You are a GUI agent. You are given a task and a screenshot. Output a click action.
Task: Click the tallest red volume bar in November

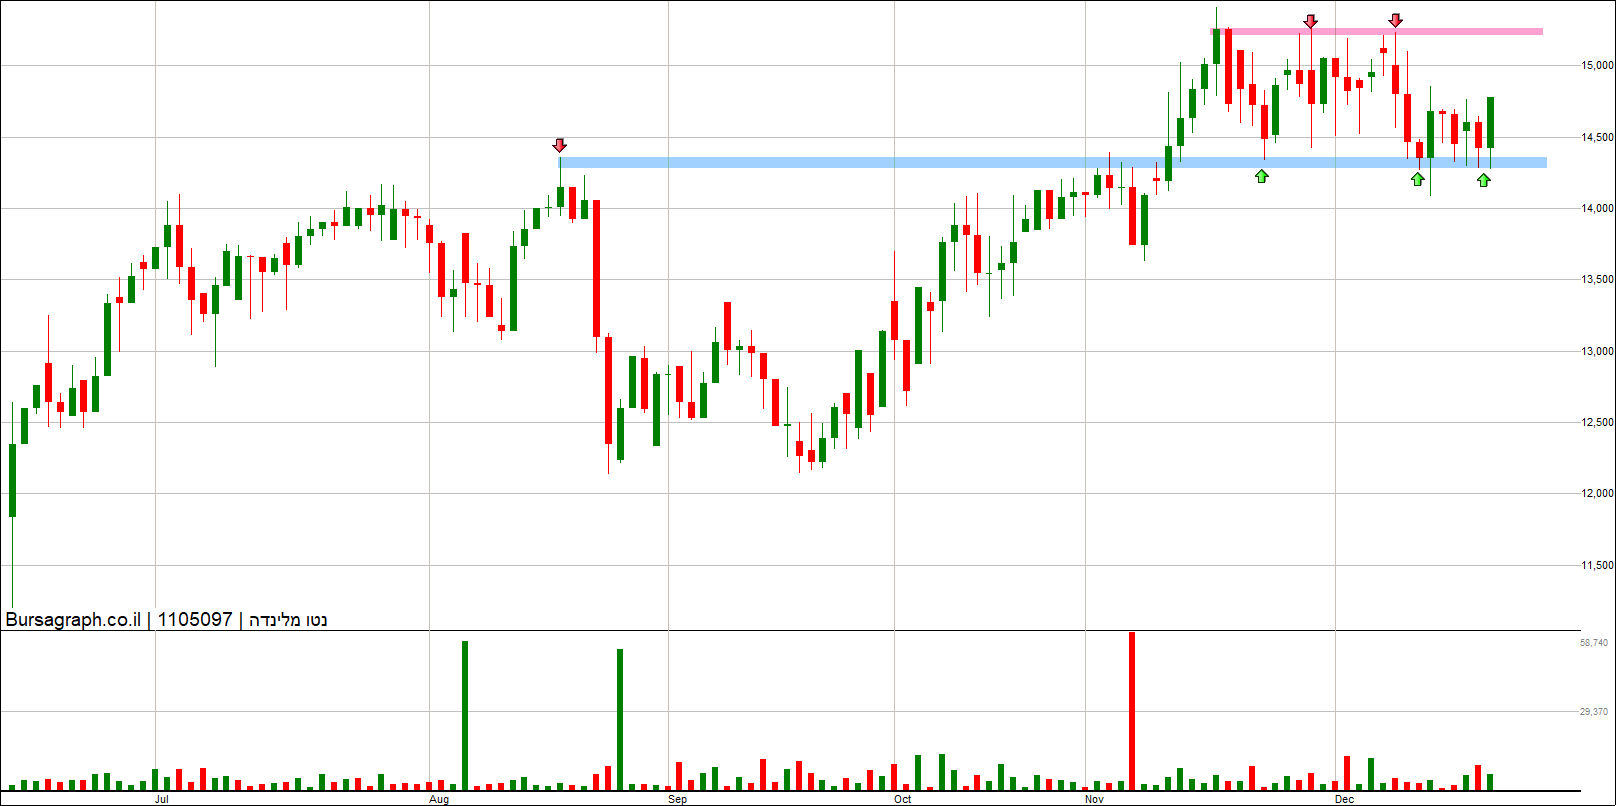click(1132, 711)
